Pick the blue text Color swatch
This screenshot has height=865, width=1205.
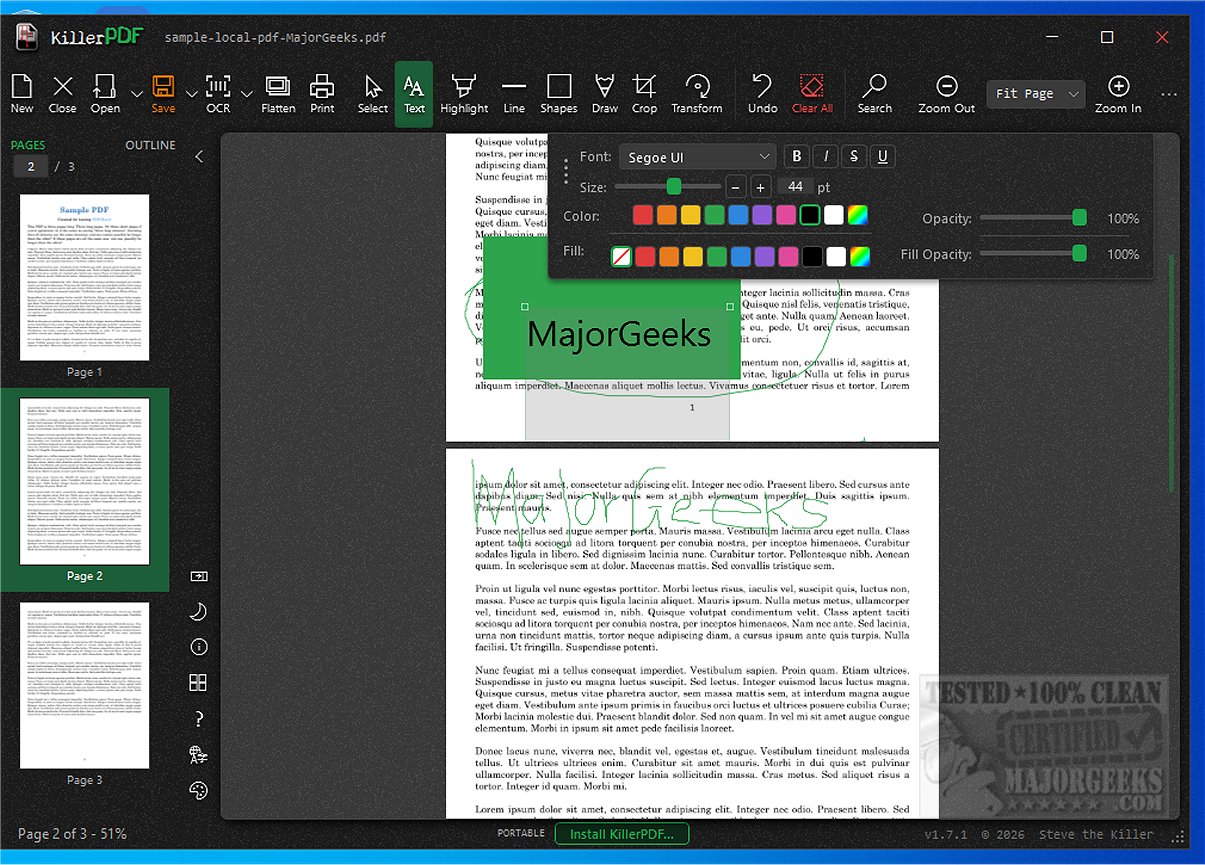point(738,215)
